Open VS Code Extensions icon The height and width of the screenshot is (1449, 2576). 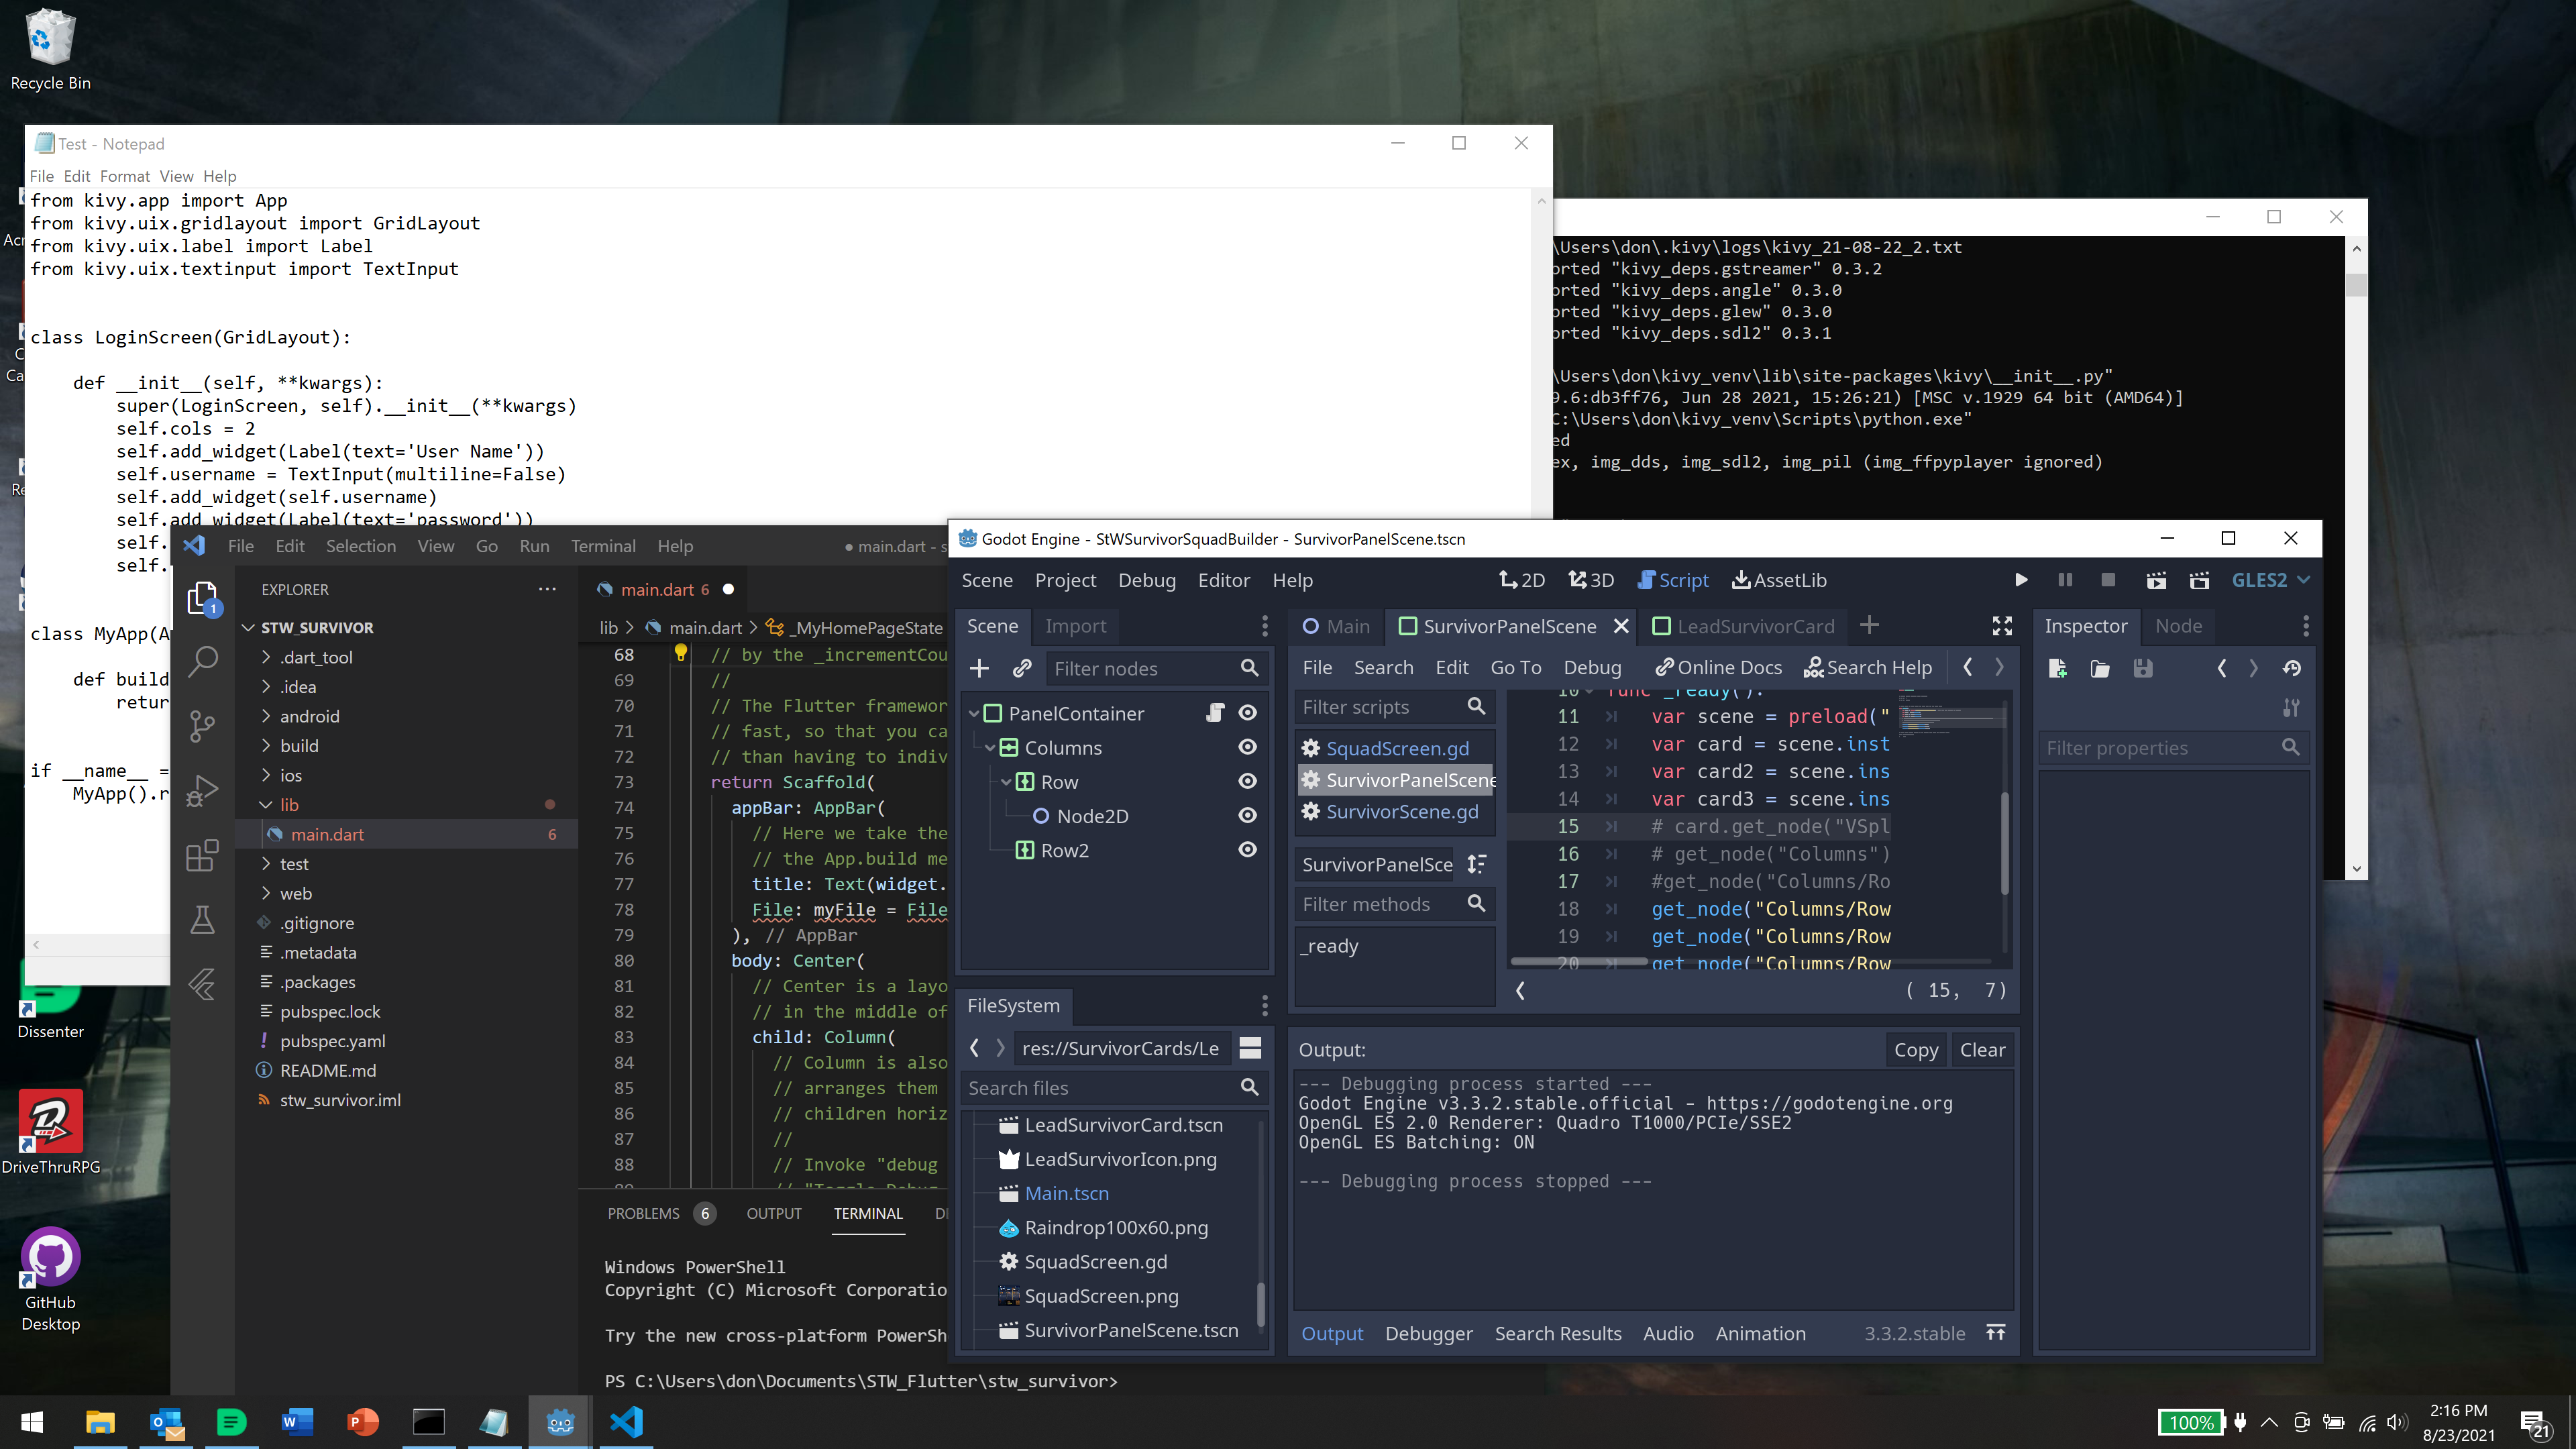203,855
